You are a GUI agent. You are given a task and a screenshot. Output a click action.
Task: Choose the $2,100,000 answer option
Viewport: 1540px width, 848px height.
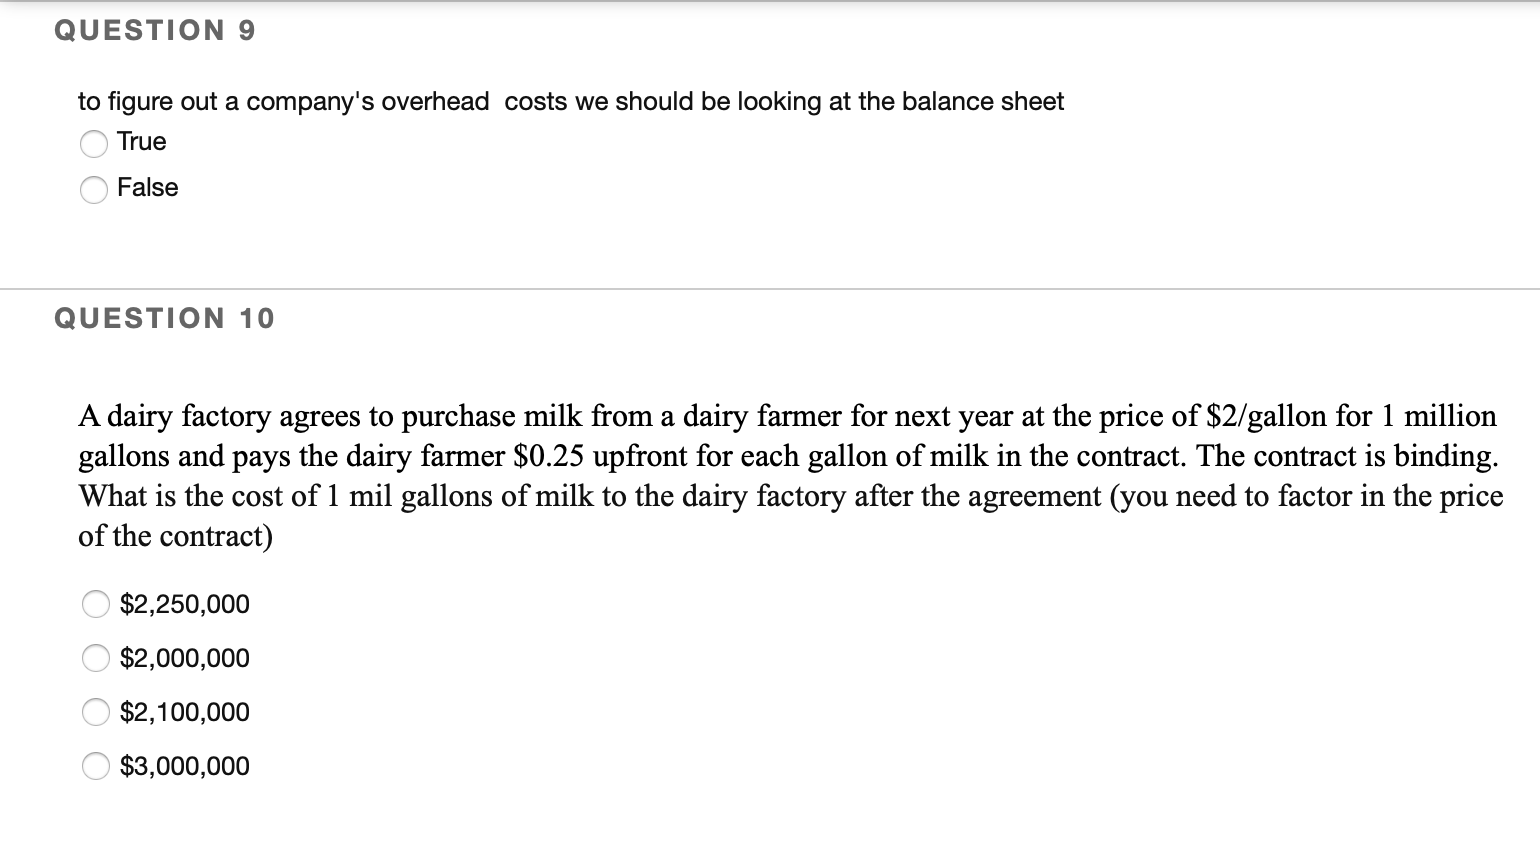95,712
